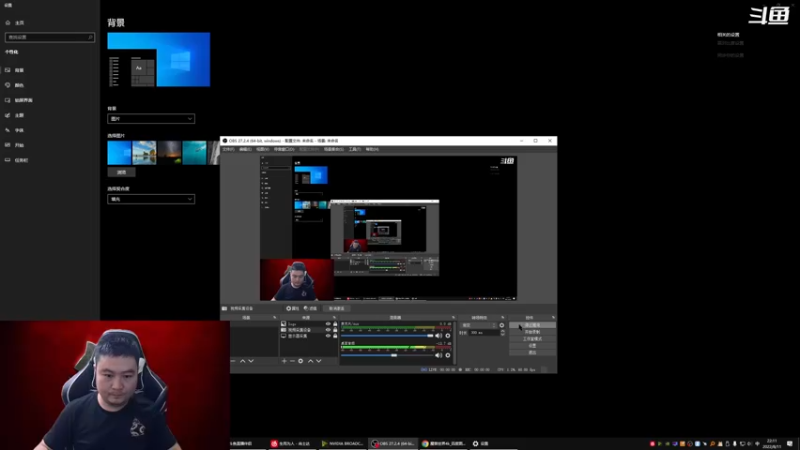This screenshot has width=800, height=450.
Task: Open the View (视图) menu in OBS
Action: coord(263,149)
